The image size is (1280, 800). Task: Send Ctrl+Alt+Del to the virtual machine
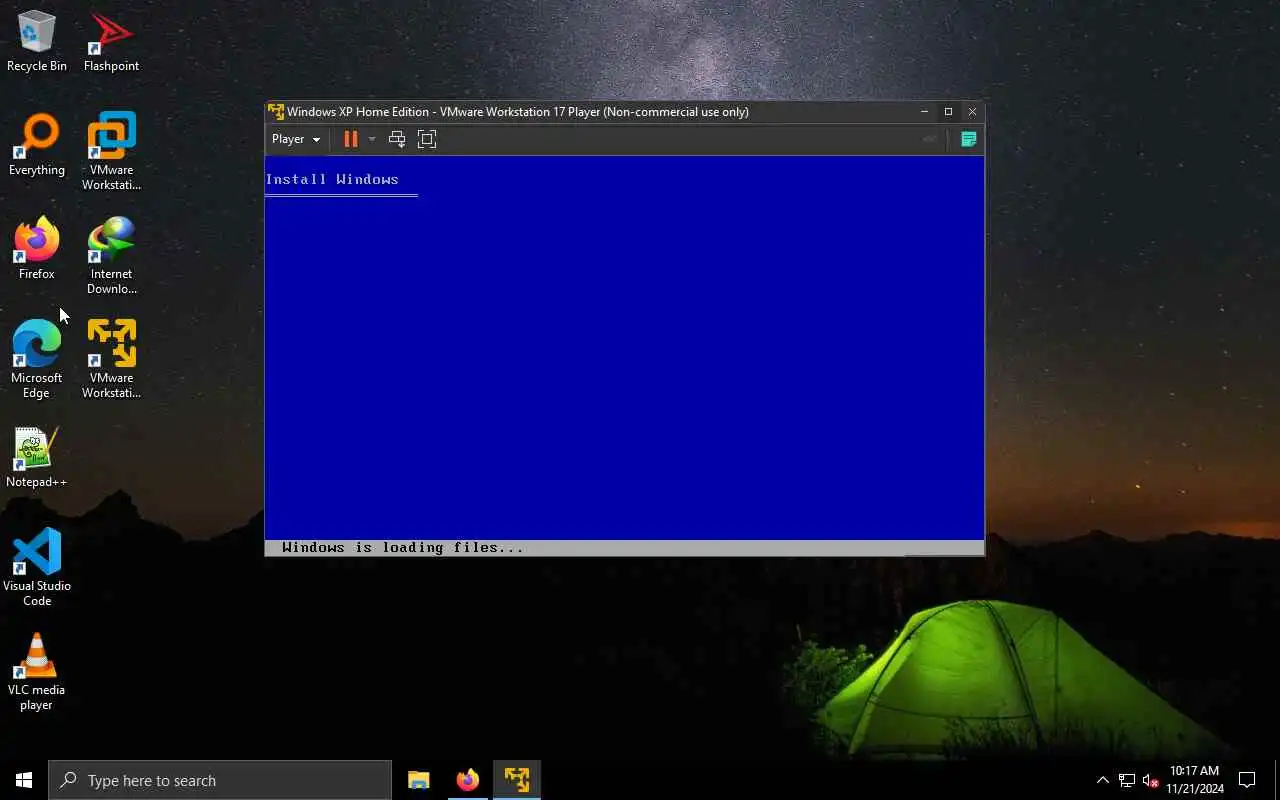397,139
